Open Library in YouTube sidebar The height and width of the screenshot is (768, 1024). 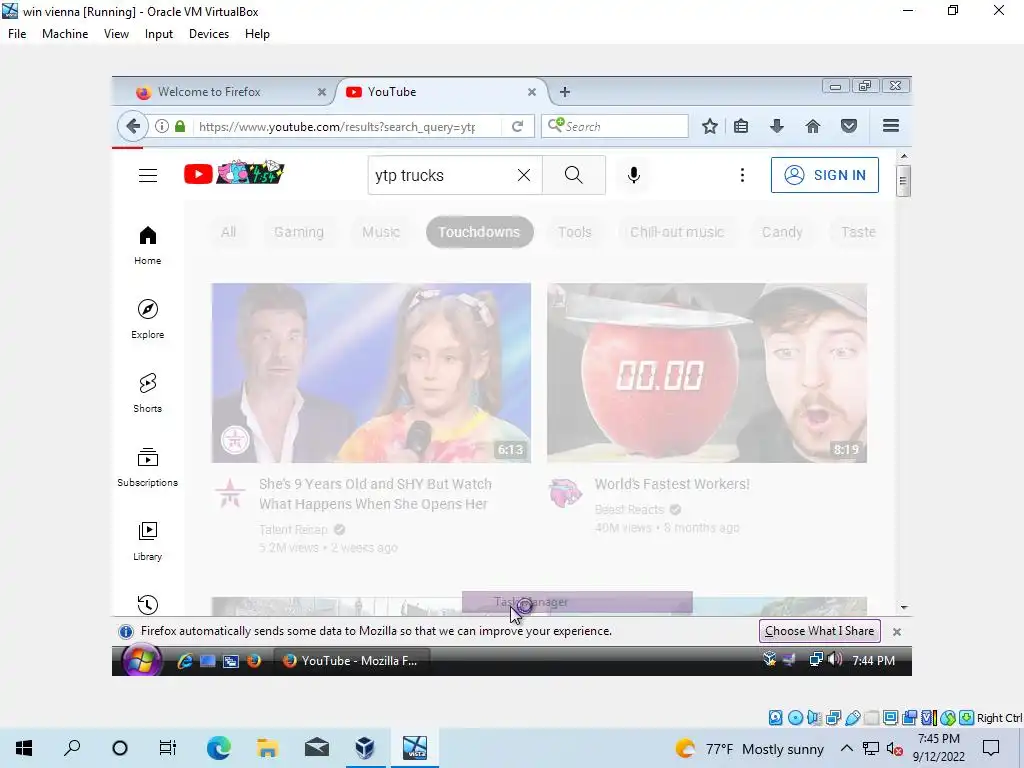pos(148,541)
